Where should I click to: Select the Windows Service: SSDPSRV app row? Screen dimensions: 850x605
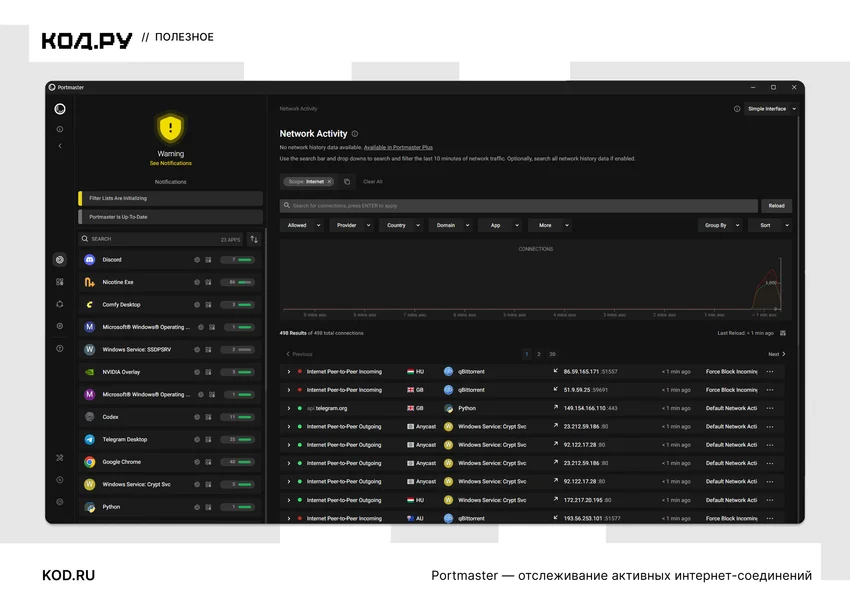click(170, 350)
